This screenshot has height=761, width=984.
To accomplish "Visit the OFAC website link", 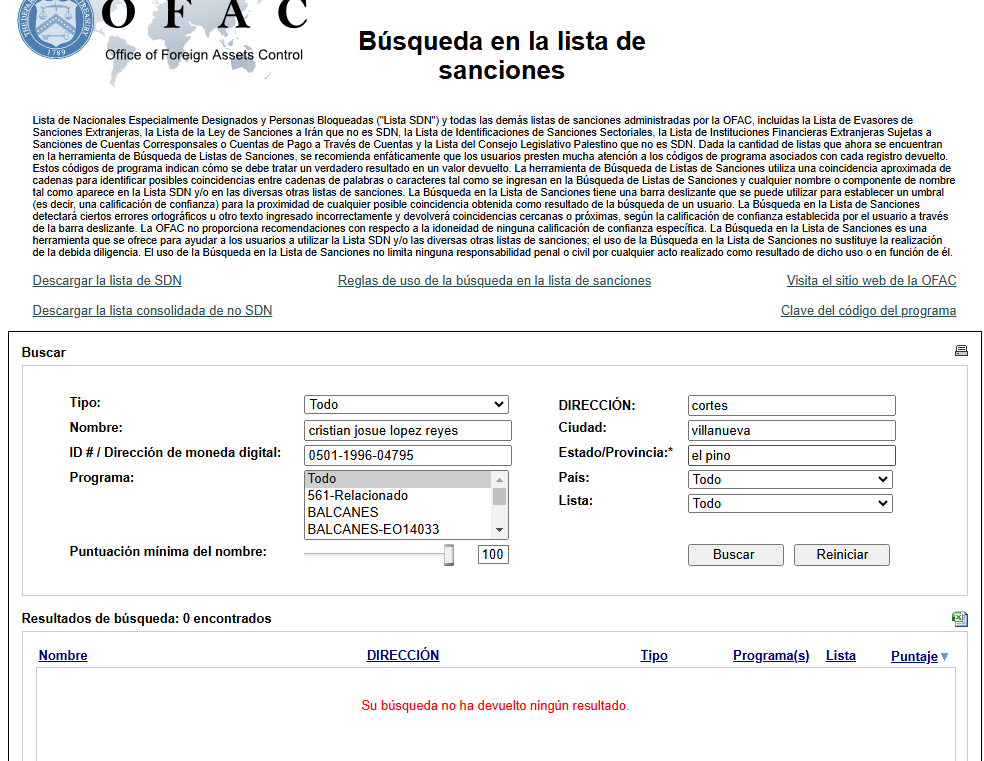I will [871, 281].
